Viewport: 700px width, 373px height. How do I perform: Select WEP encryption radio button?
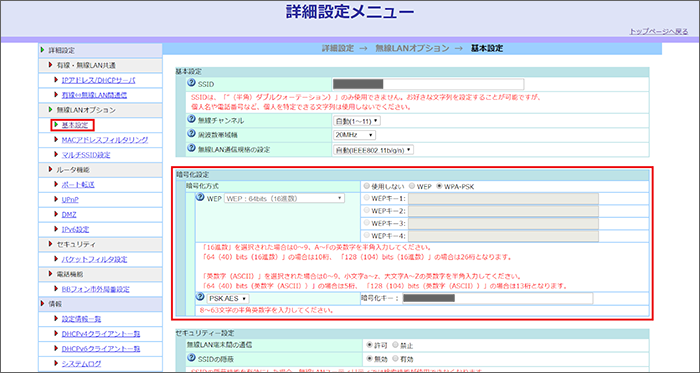click(412, 186)
